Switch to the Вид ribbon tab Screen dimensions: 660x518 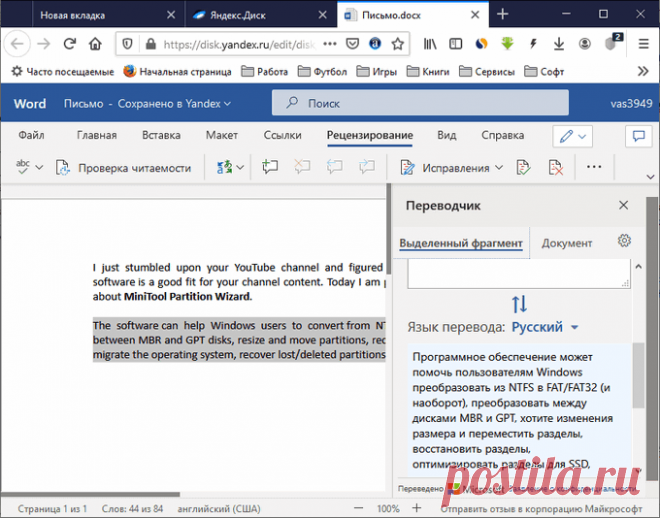coord(447,135)
